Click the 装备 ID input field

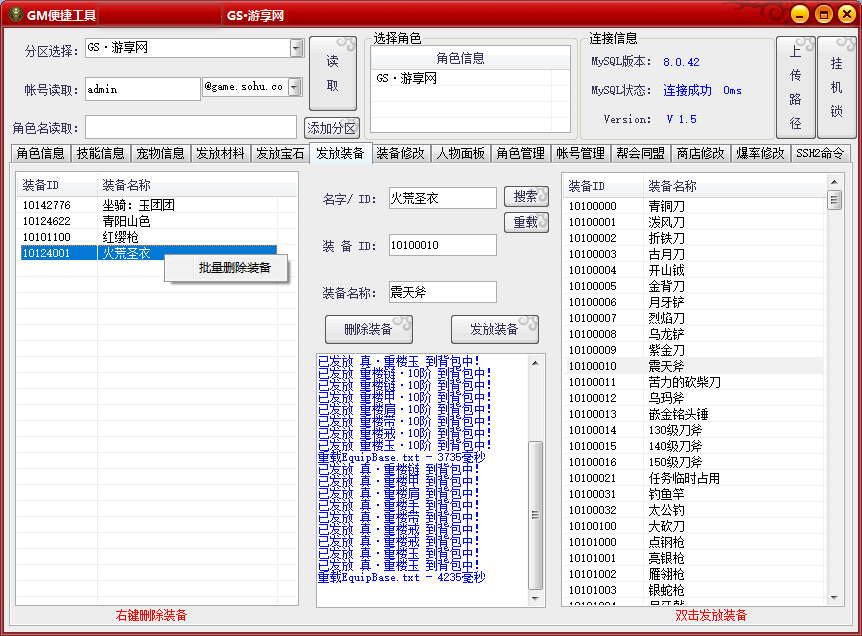[442, 245]
